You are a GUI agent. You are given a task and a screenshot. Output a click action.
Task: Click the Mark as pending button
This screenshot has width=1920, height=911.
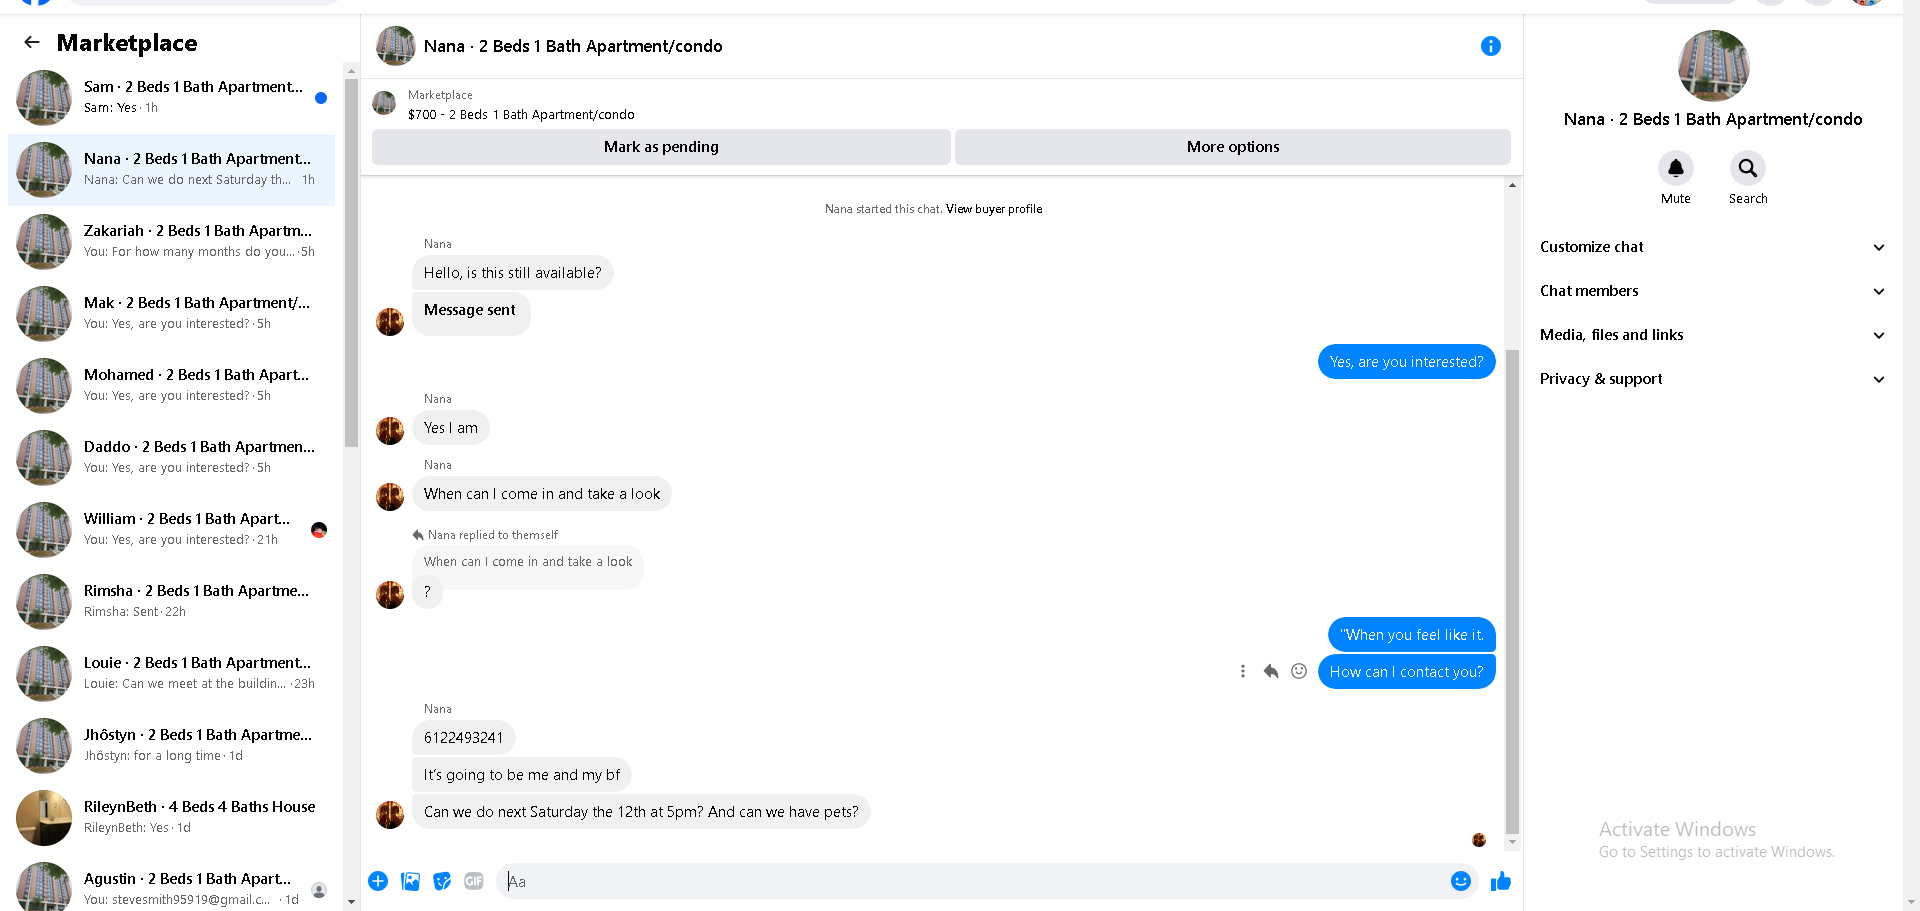pyautogui.click(x=661, y=147)
